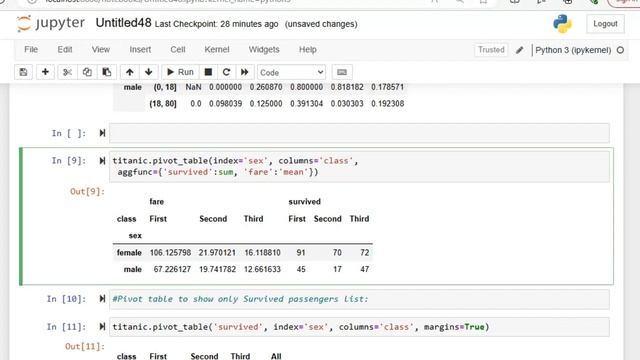The width and height of the screenshot is (640, 360).
Task: Open the Insert menu
Action: click(140, 49)
